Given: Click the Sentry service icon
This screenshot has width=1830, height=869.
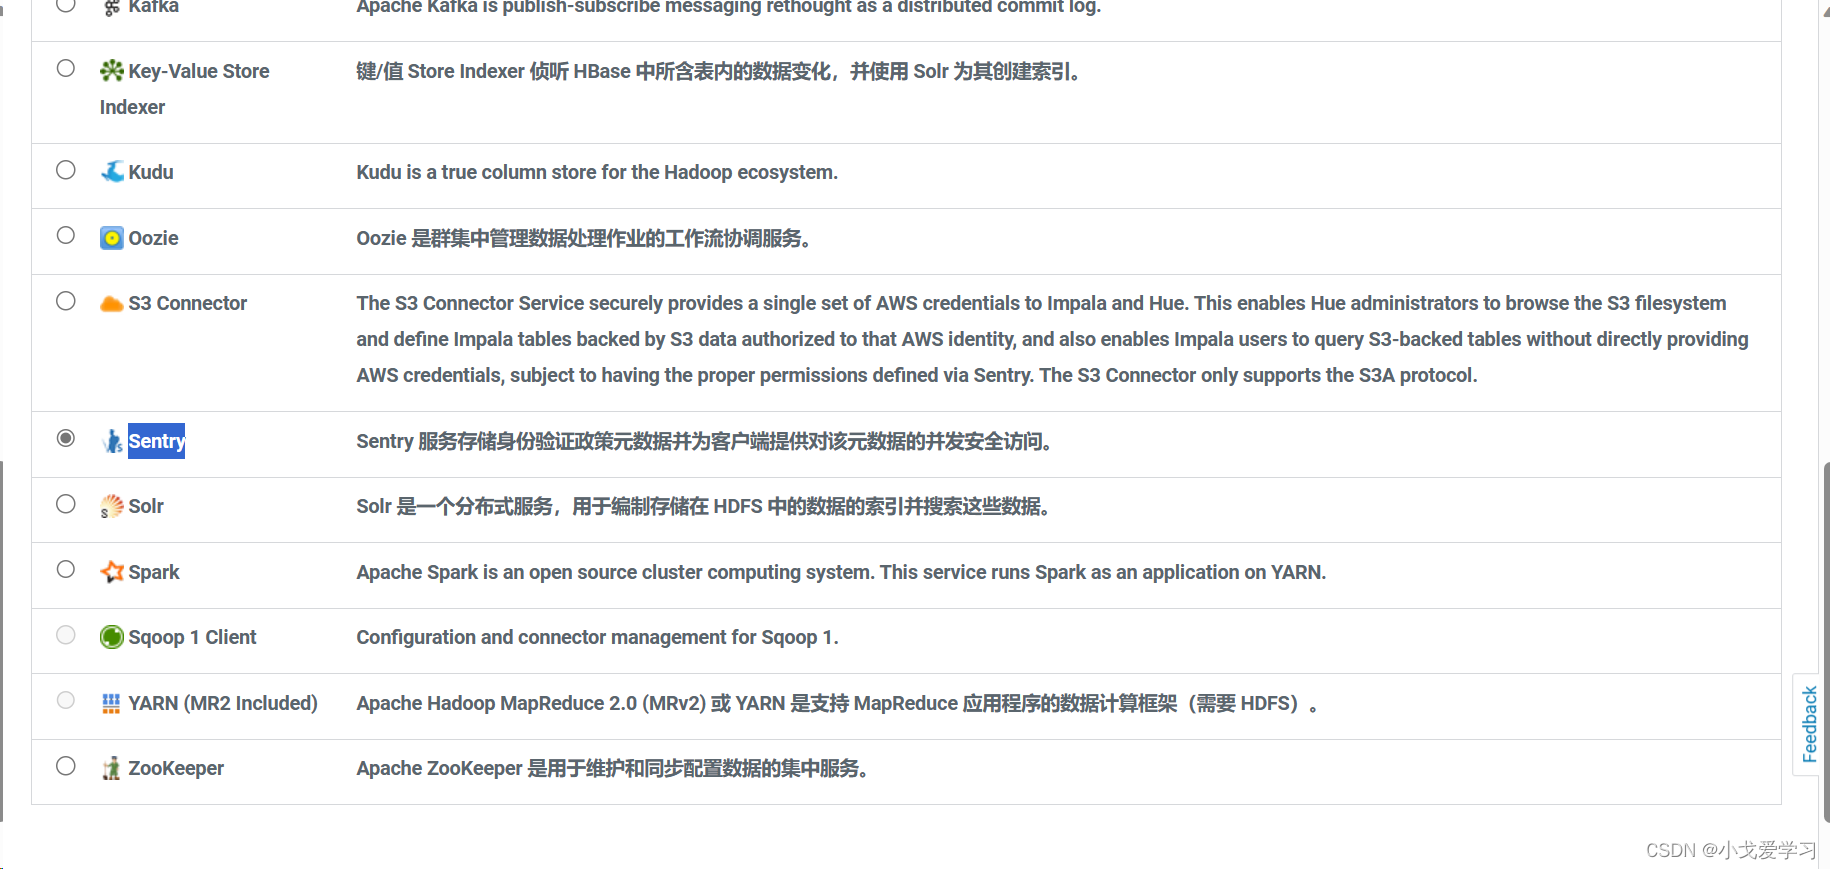Looking at the screenshot, I should coord(113,441).
